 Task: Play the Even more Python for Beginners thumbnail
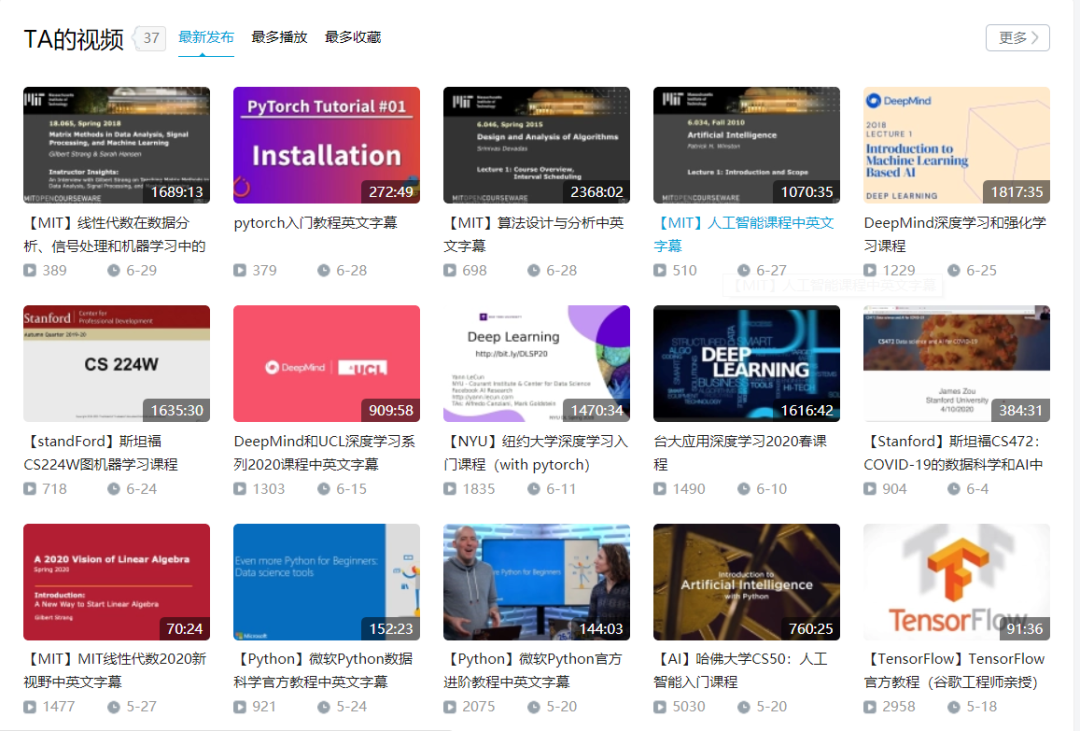click(x=326, y=581)
